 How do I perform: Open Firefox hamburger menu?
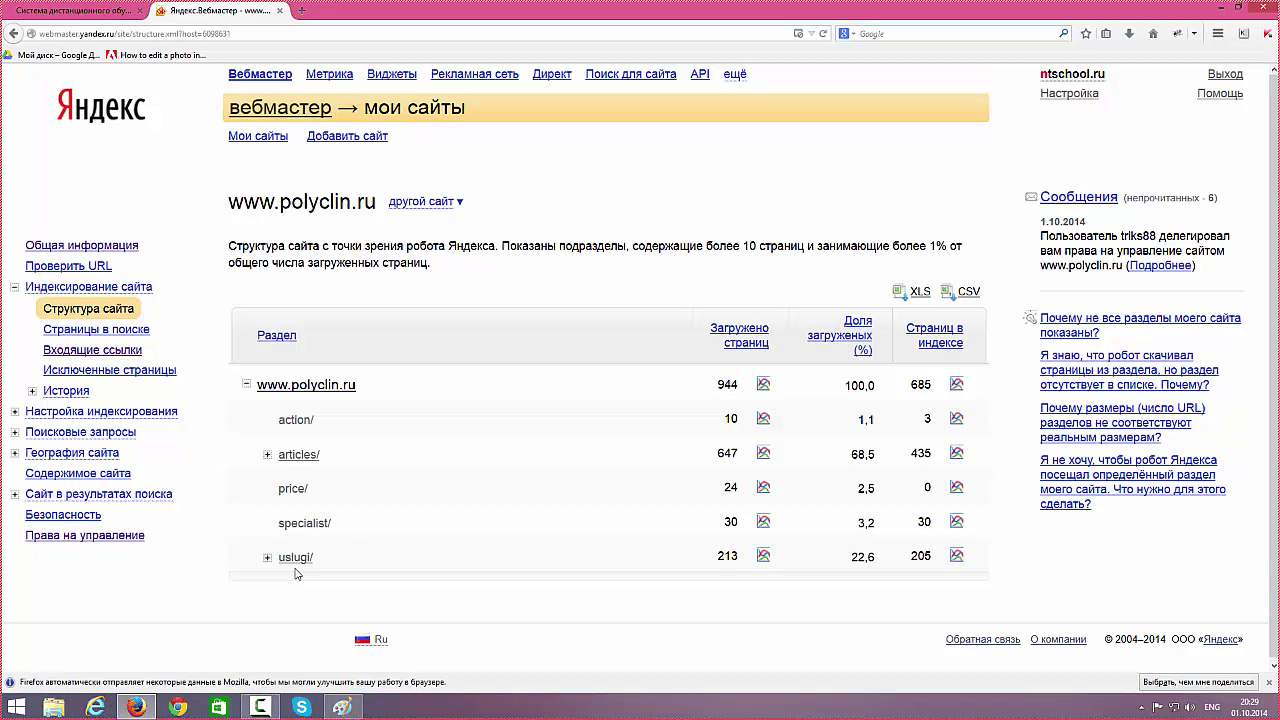point(1218,33)
